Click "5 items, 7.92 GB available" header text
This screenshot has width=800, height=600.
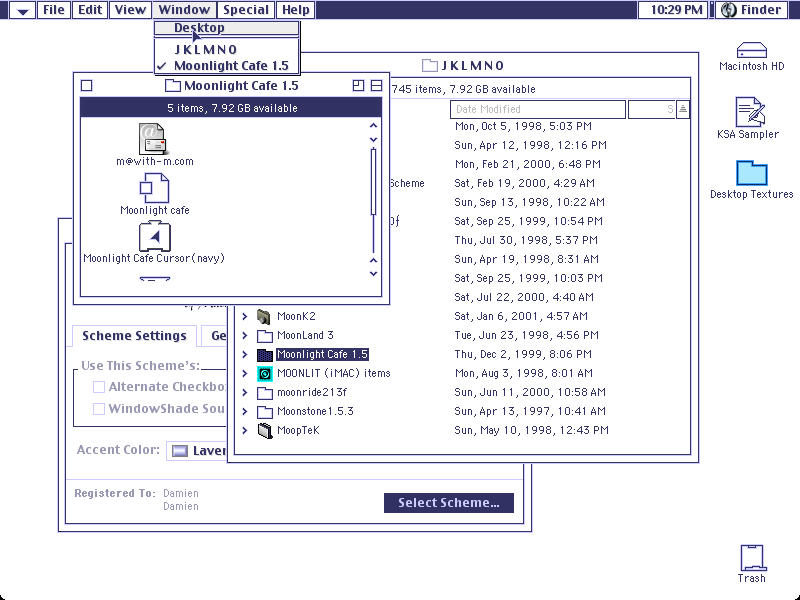pyautogui.click(x=232, y=108)
